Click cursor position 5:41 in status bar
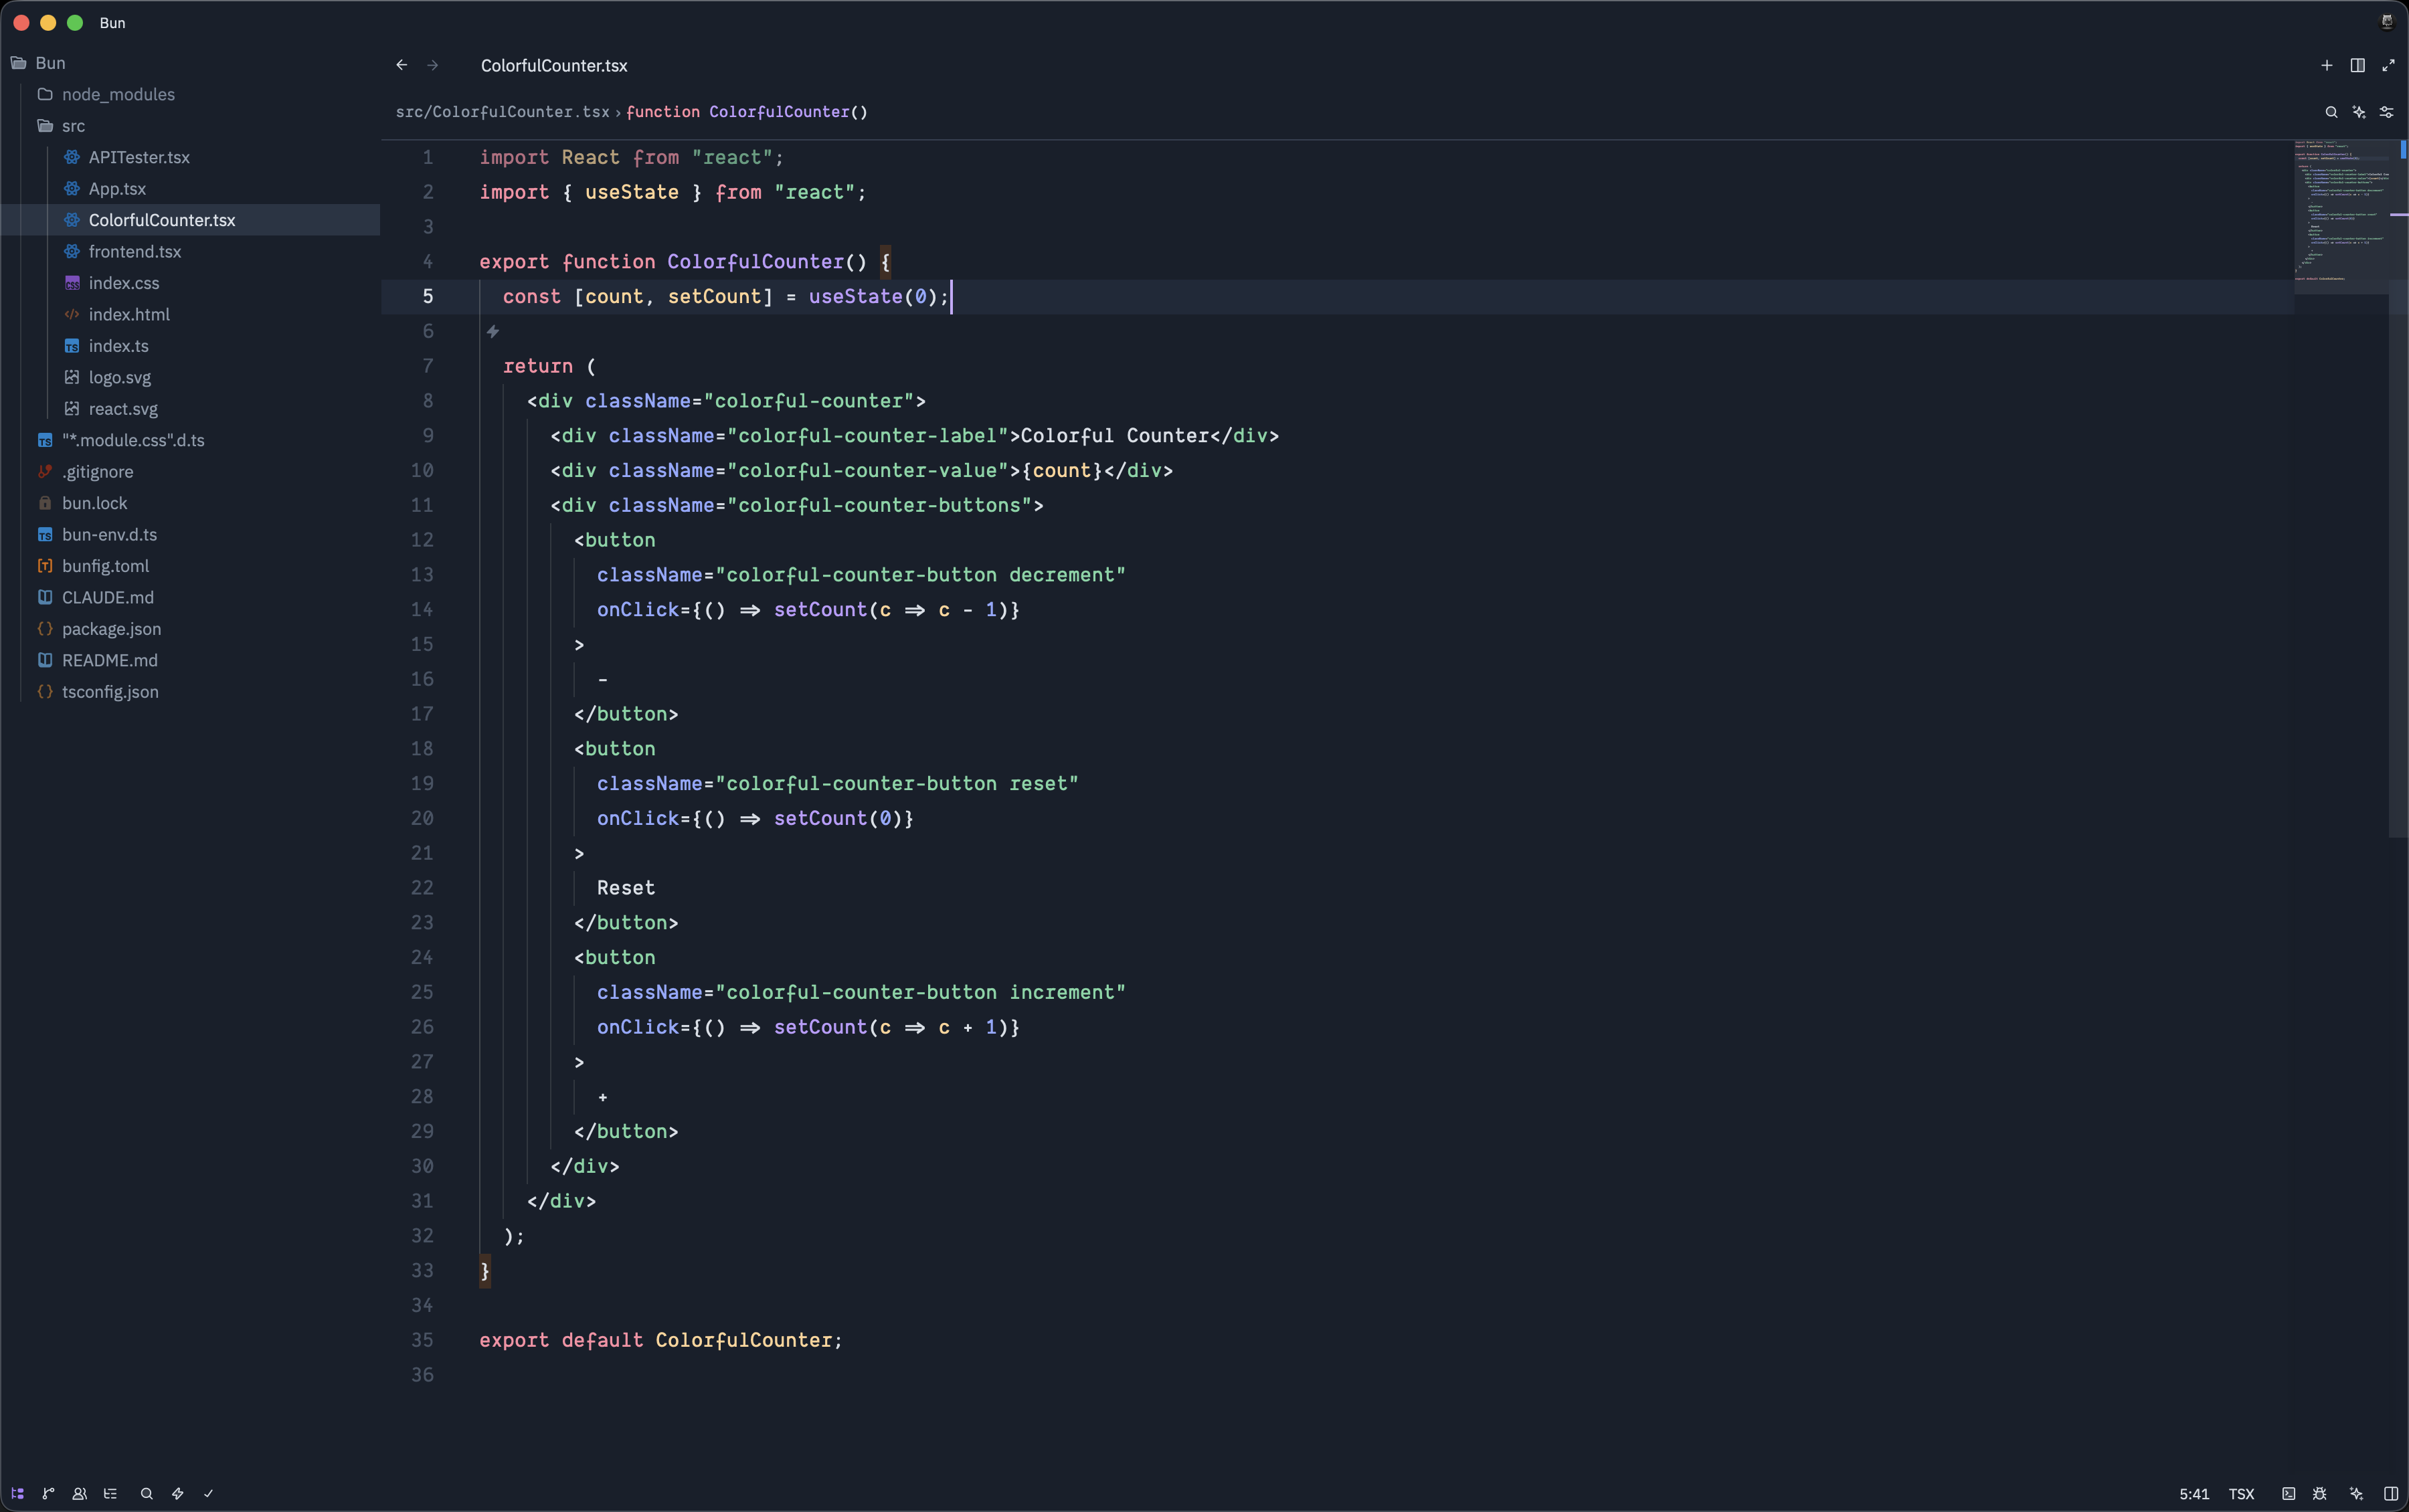The image size is (2409, 1512). [x=2194, y=1493]
